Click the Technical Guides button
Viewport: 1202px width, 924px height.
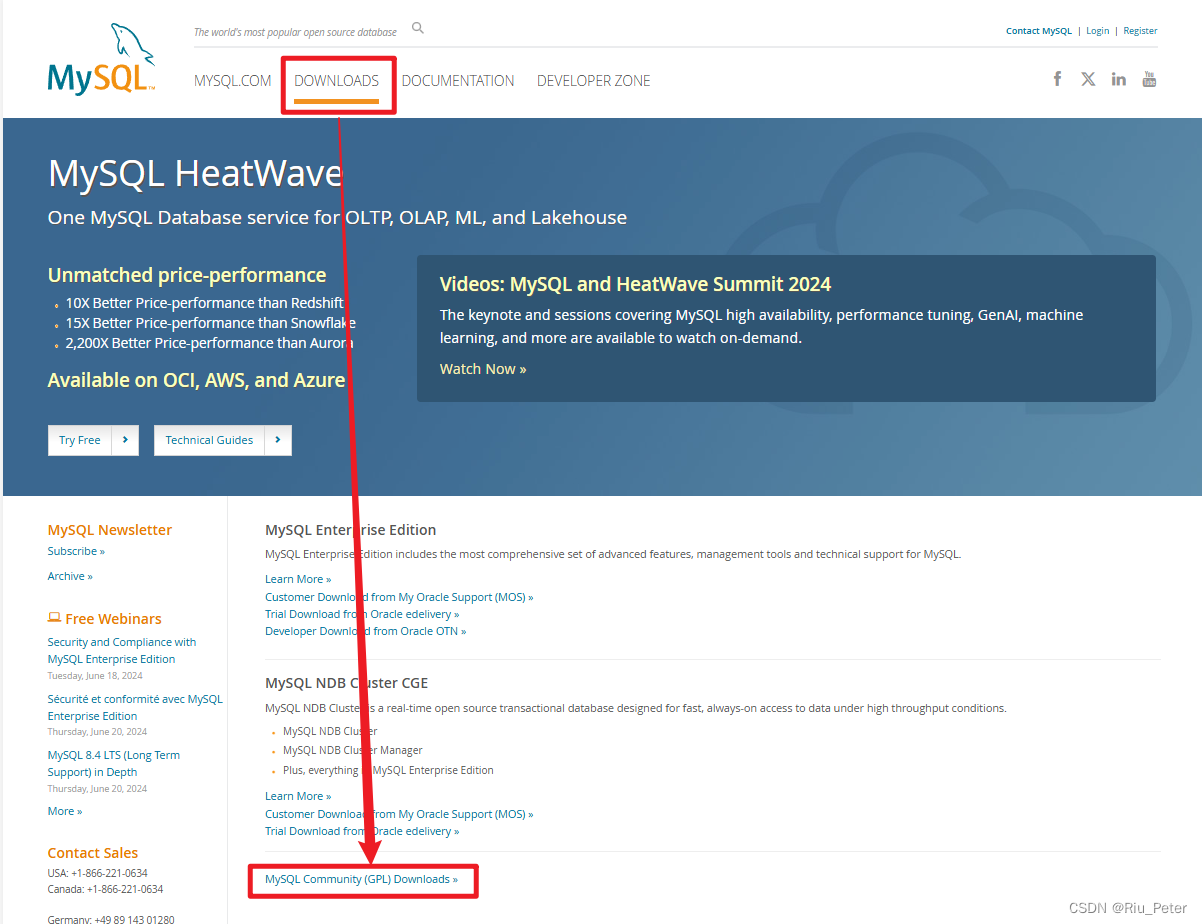pos(223,440)
